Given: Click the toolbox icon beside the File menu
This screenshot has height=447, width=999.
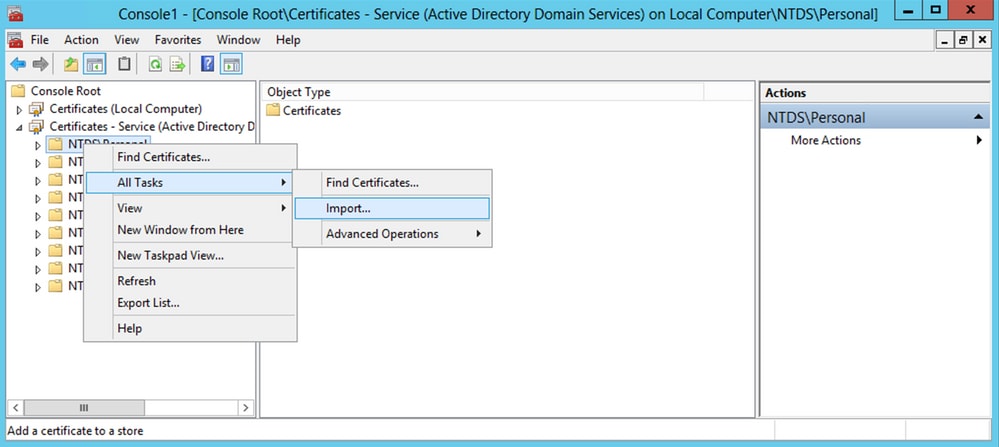Looking at the screenshot, I should click(15, 39).
